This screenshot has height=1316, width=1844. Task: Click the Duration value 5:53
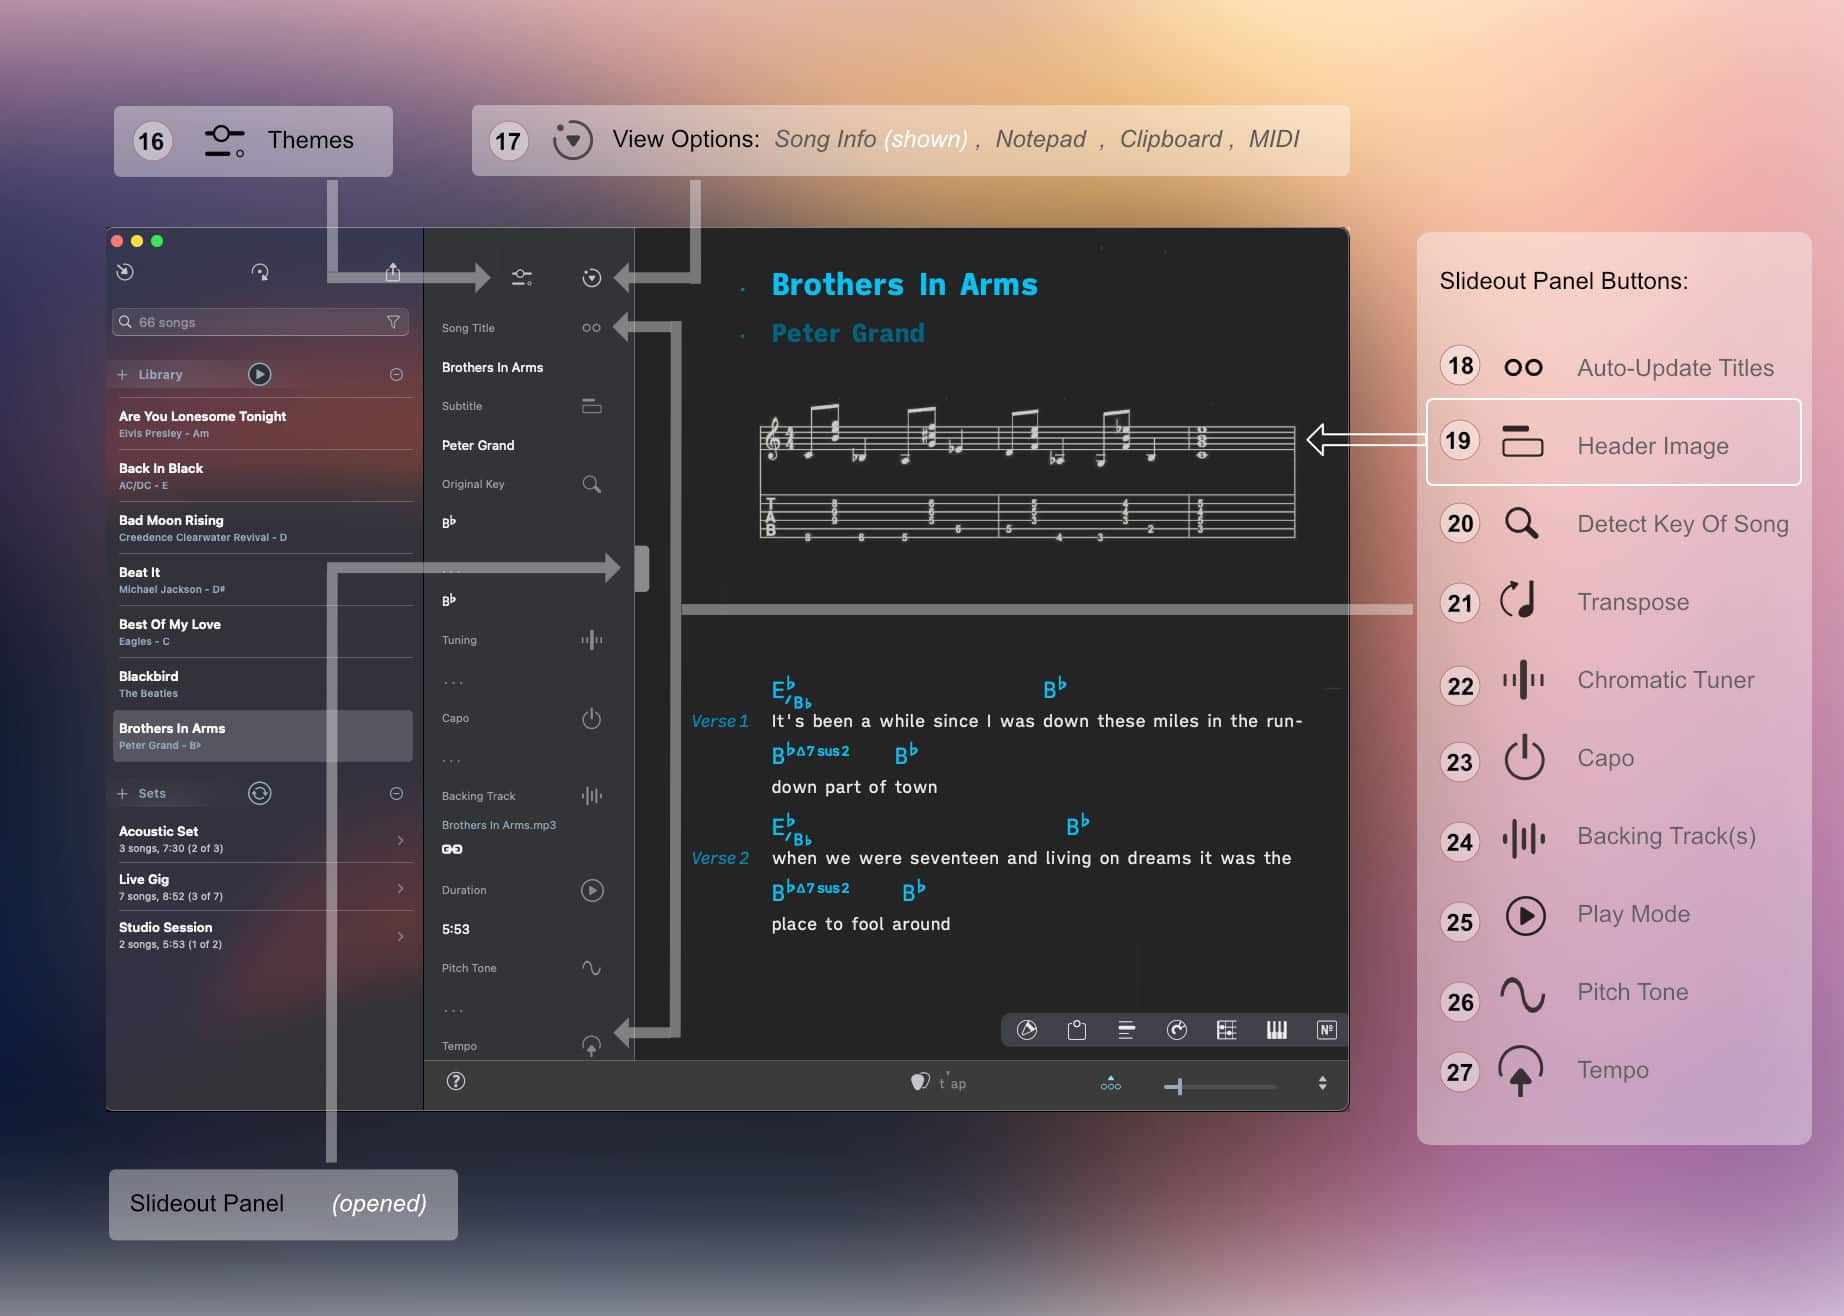[x=456, y=929]
